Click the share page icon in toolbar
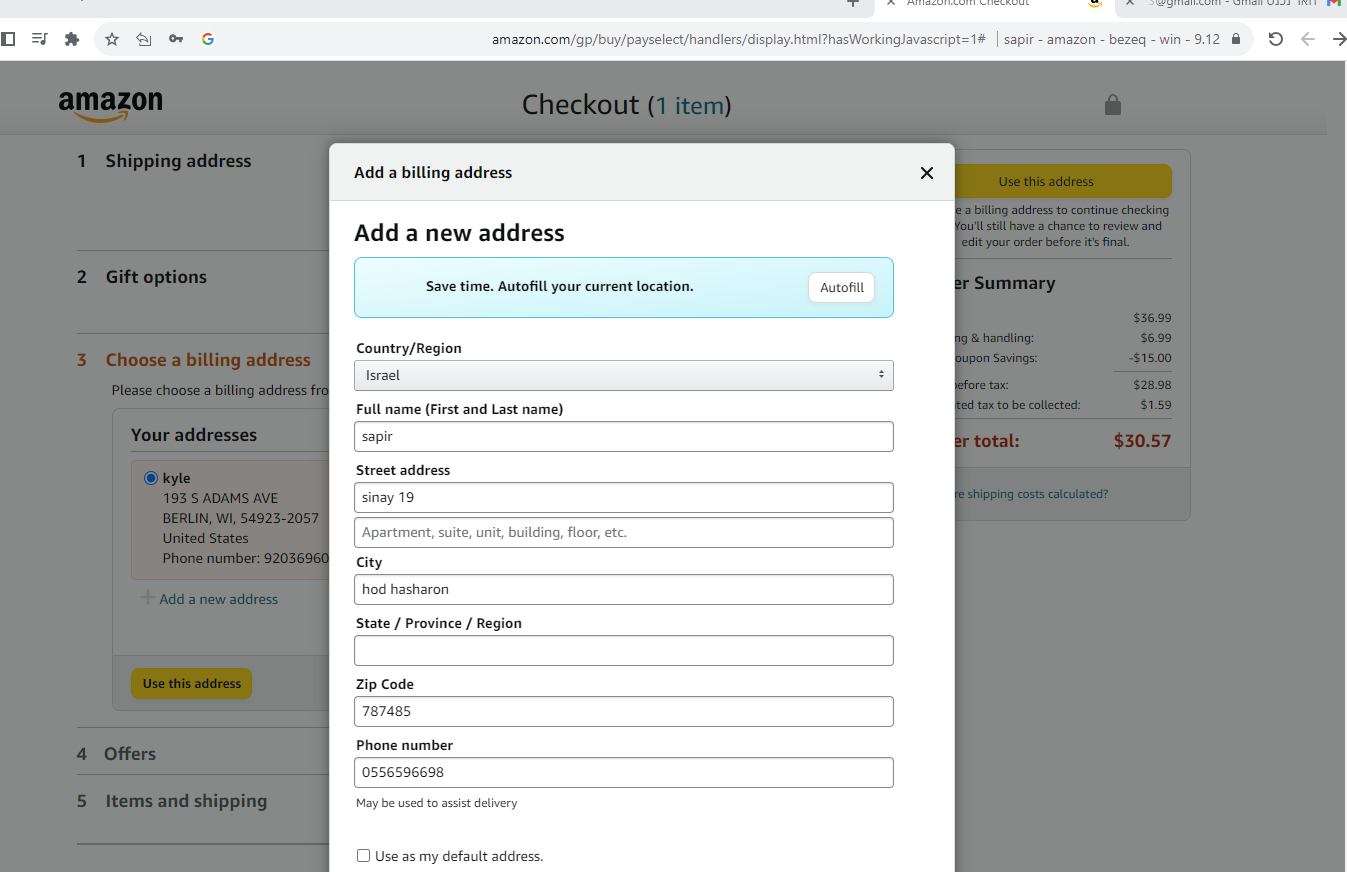The height and width of the screenshot is (872, 1347). click(x=144, y=39)
